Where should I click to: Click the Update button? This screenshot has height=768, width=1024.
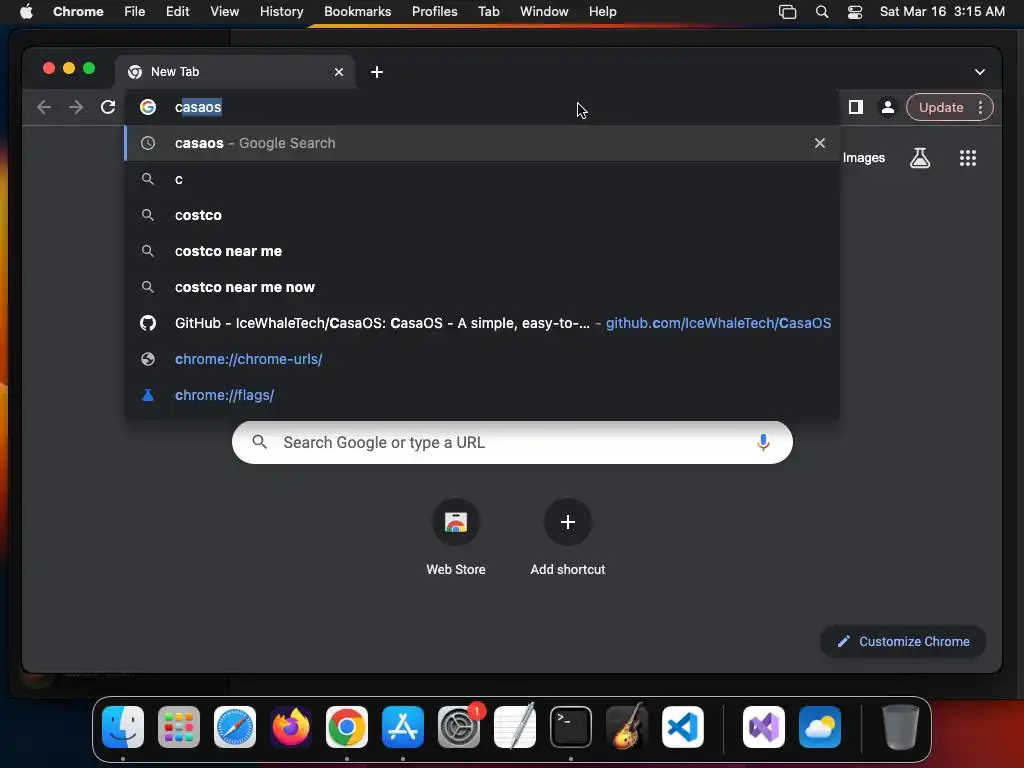tap(941, 107)
